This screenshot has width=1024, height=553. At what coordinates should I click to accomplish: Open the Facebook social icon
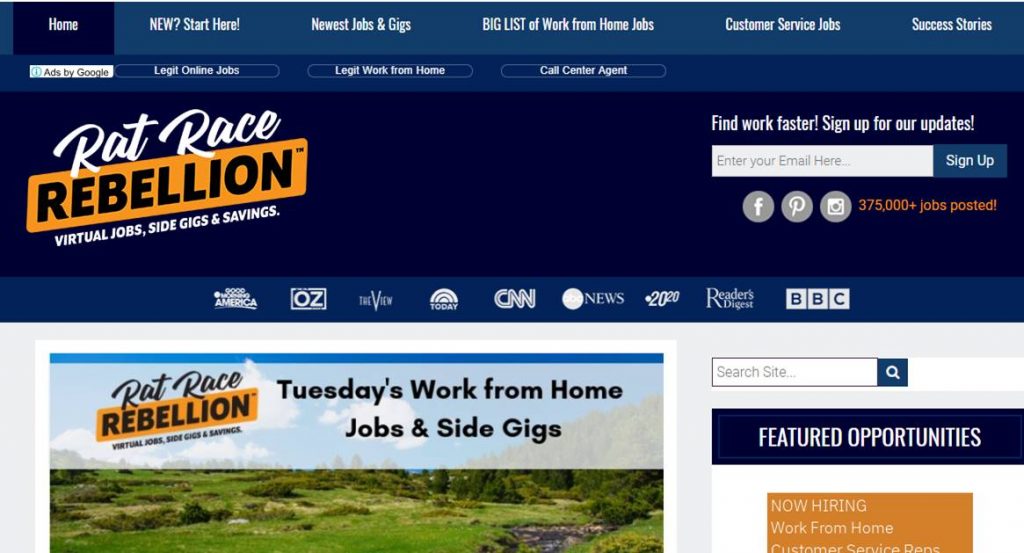(758, 207)
